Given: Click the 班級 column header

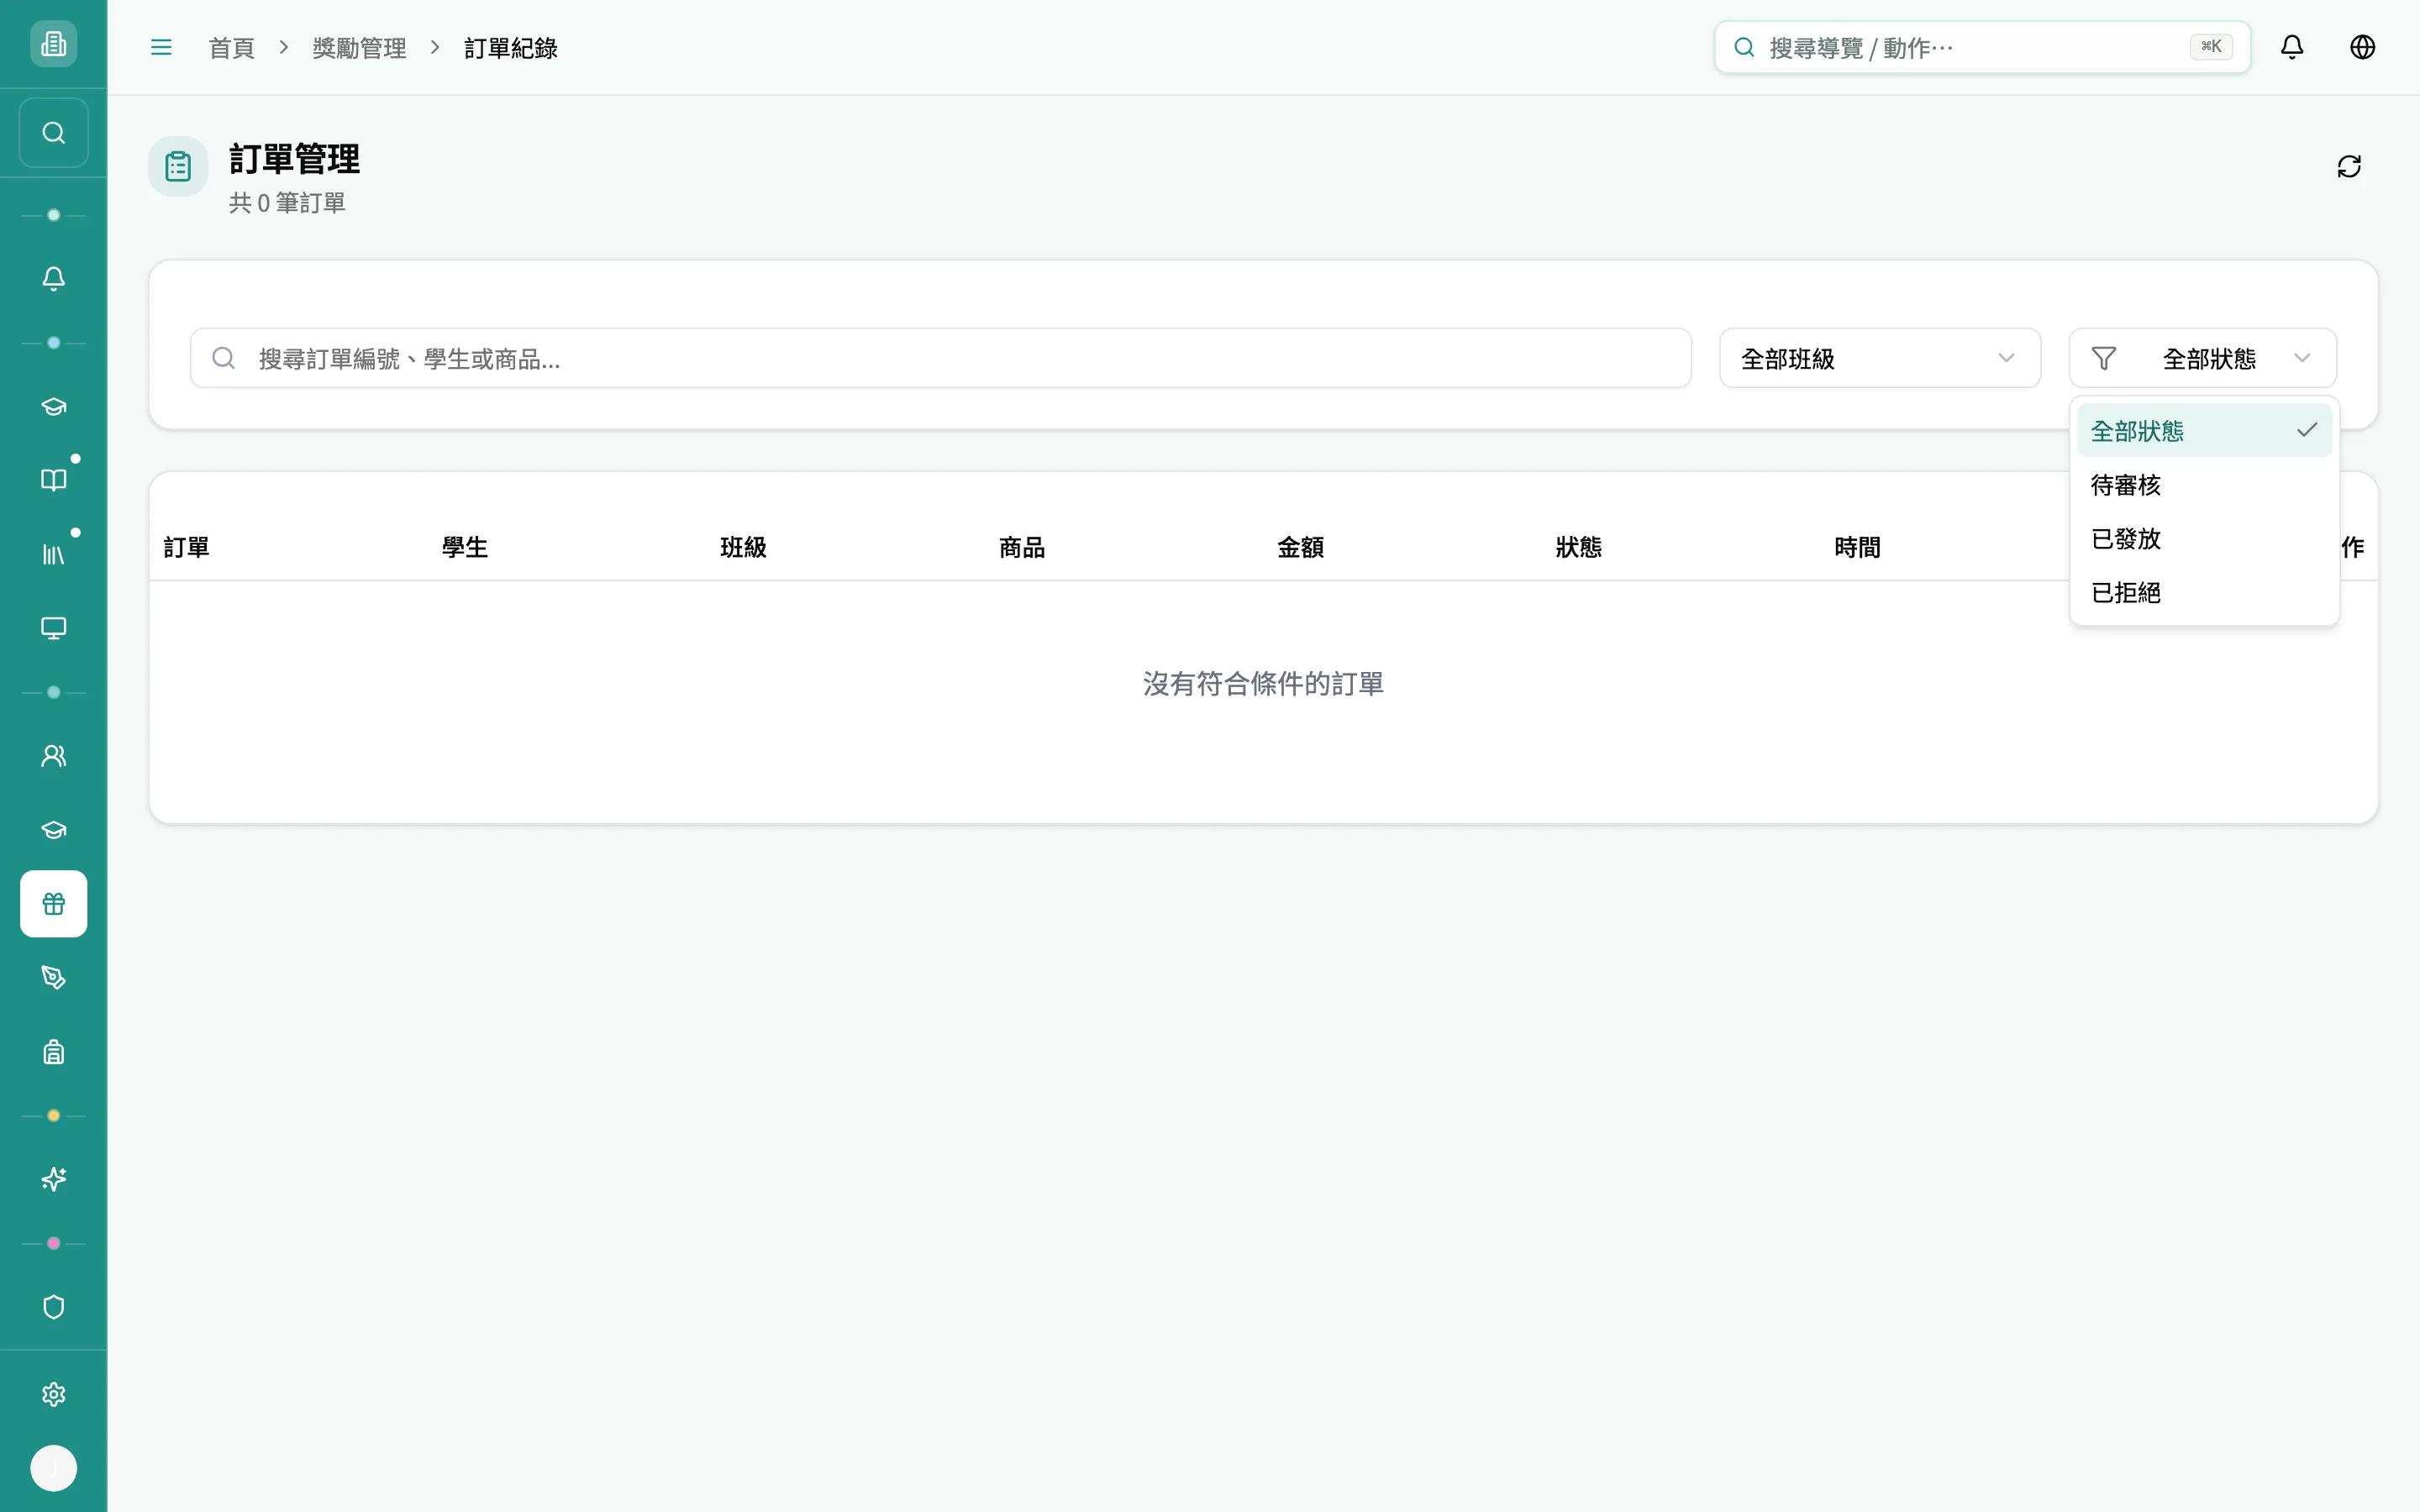Looking at the screenshot, I should 743,547.
